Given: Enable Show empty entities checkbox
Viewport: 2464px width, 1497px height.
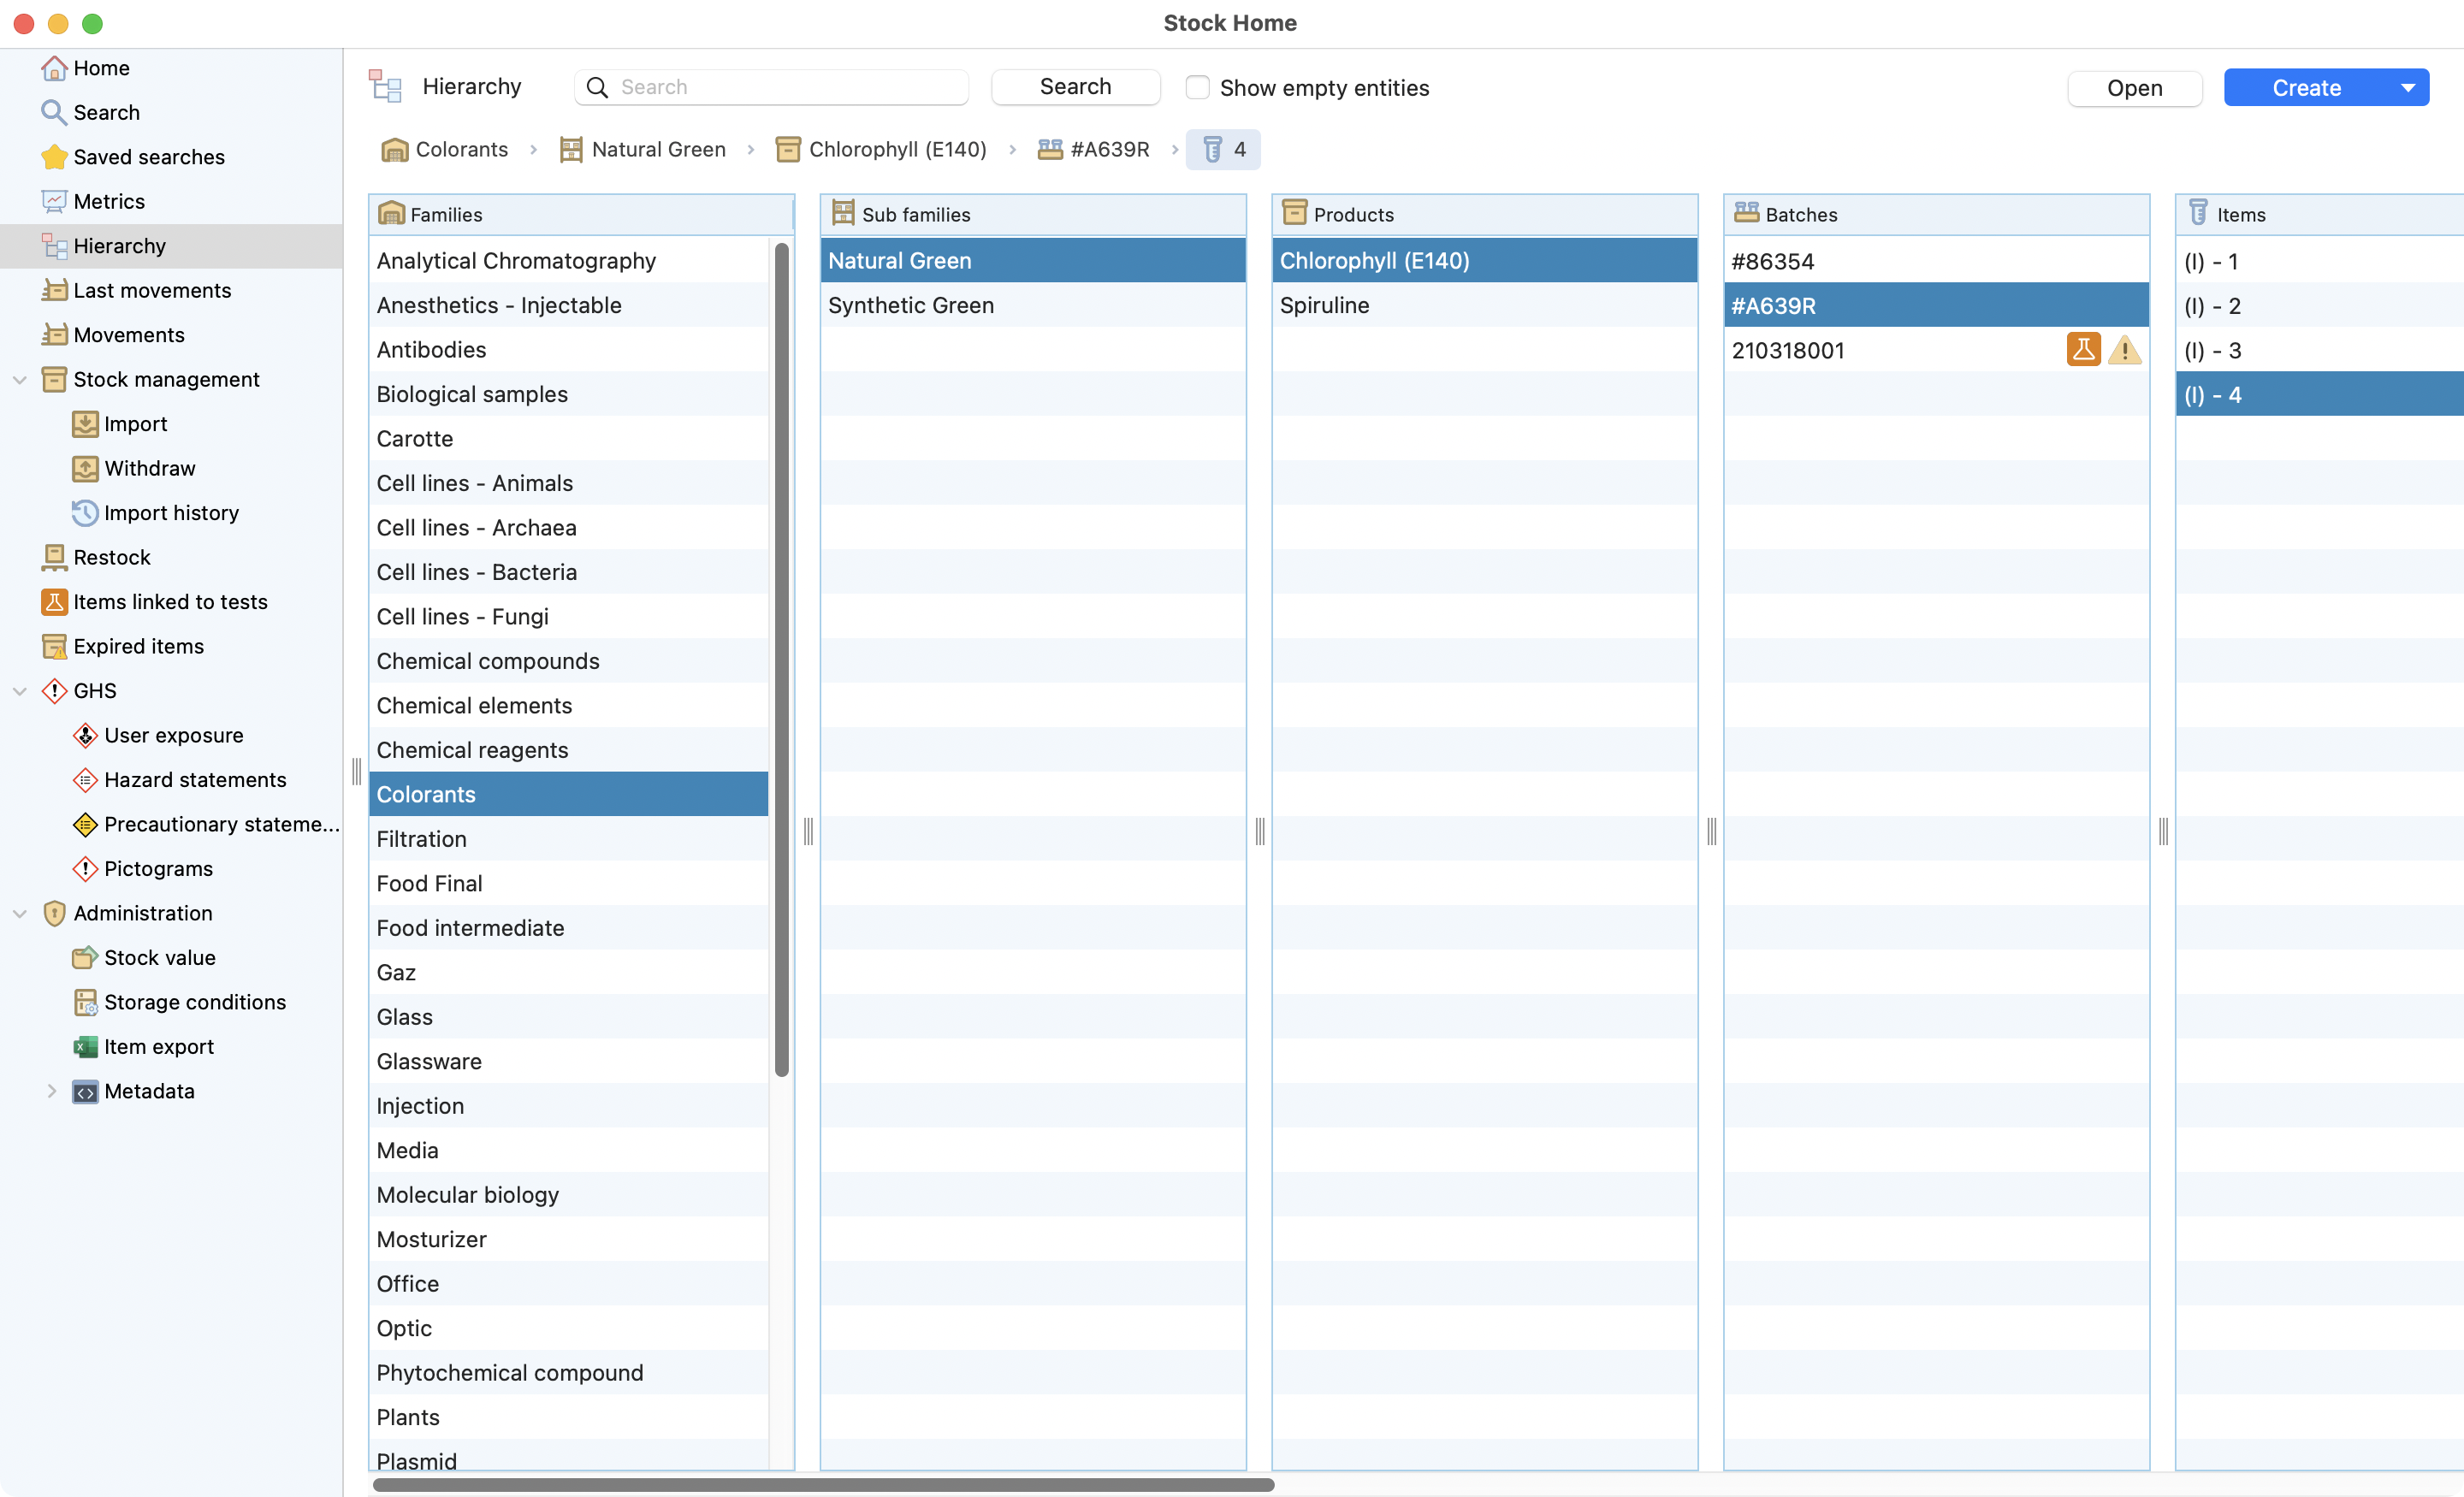Looking at the screenshot, I should [1197, 88].
